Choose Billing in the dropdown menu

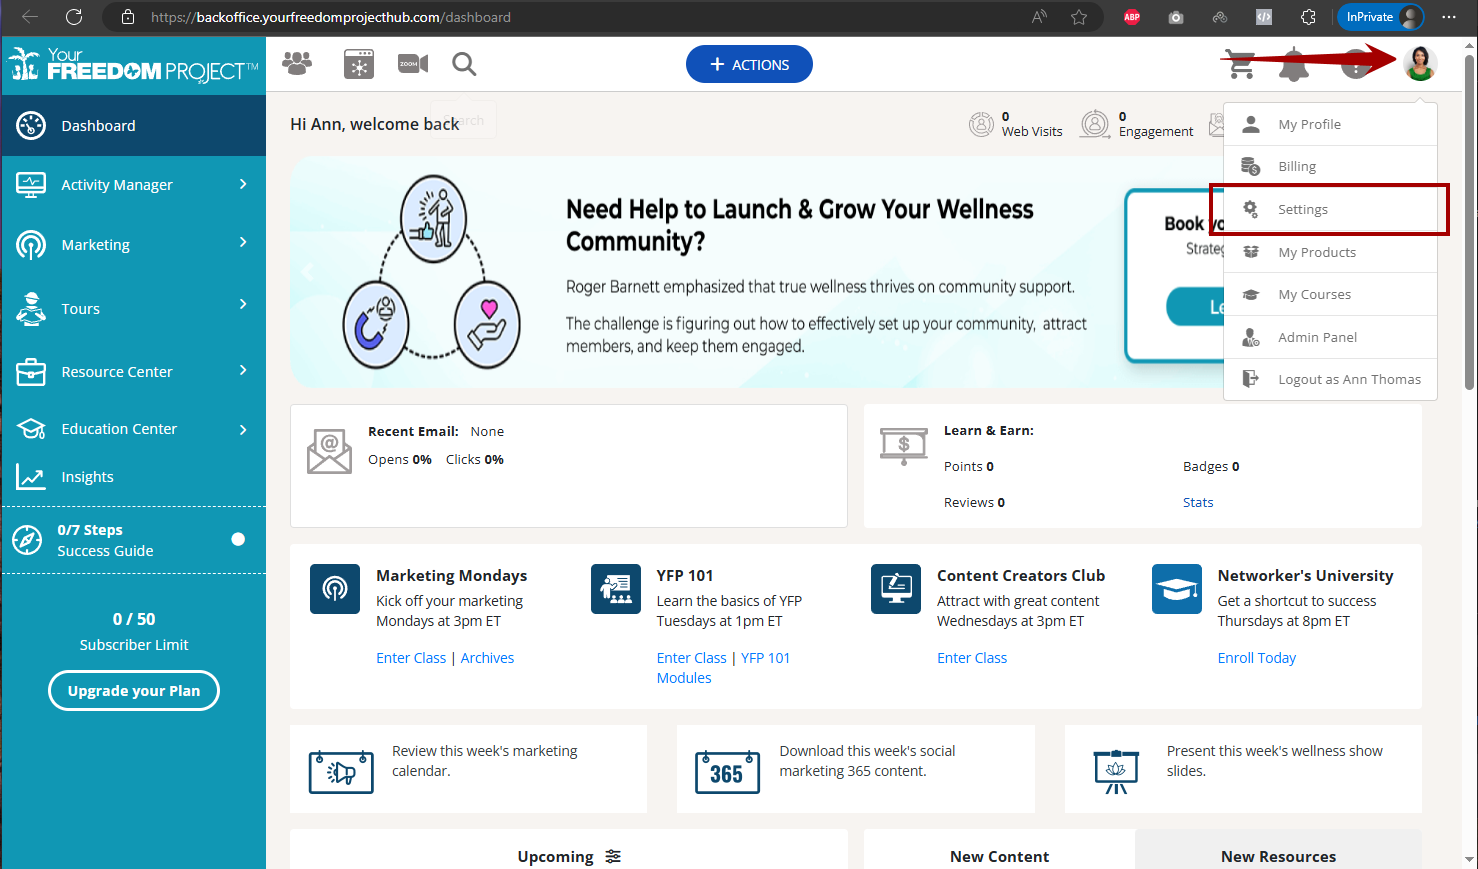tap(1297, 167)
